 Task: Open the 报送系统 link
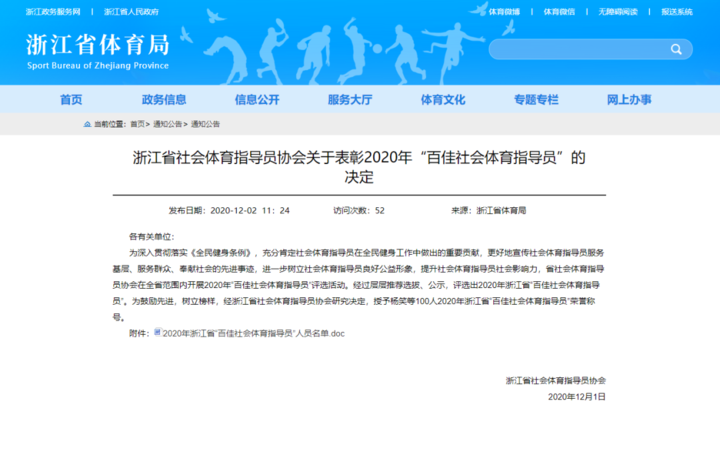(x=676, y=12)
